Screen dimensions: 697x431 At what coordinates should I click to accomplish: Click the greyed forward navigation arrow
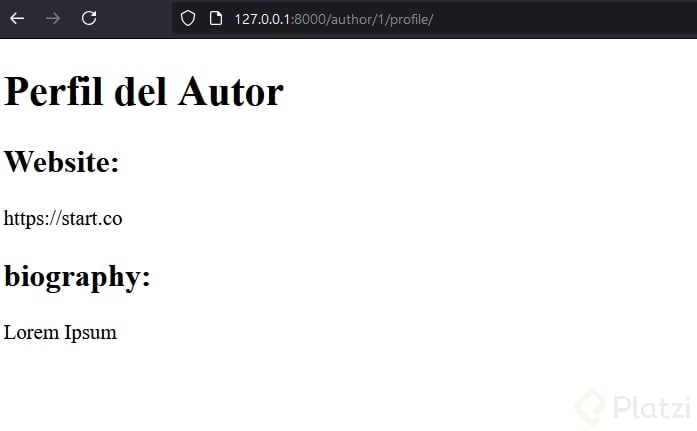click(x=53, y=19)
